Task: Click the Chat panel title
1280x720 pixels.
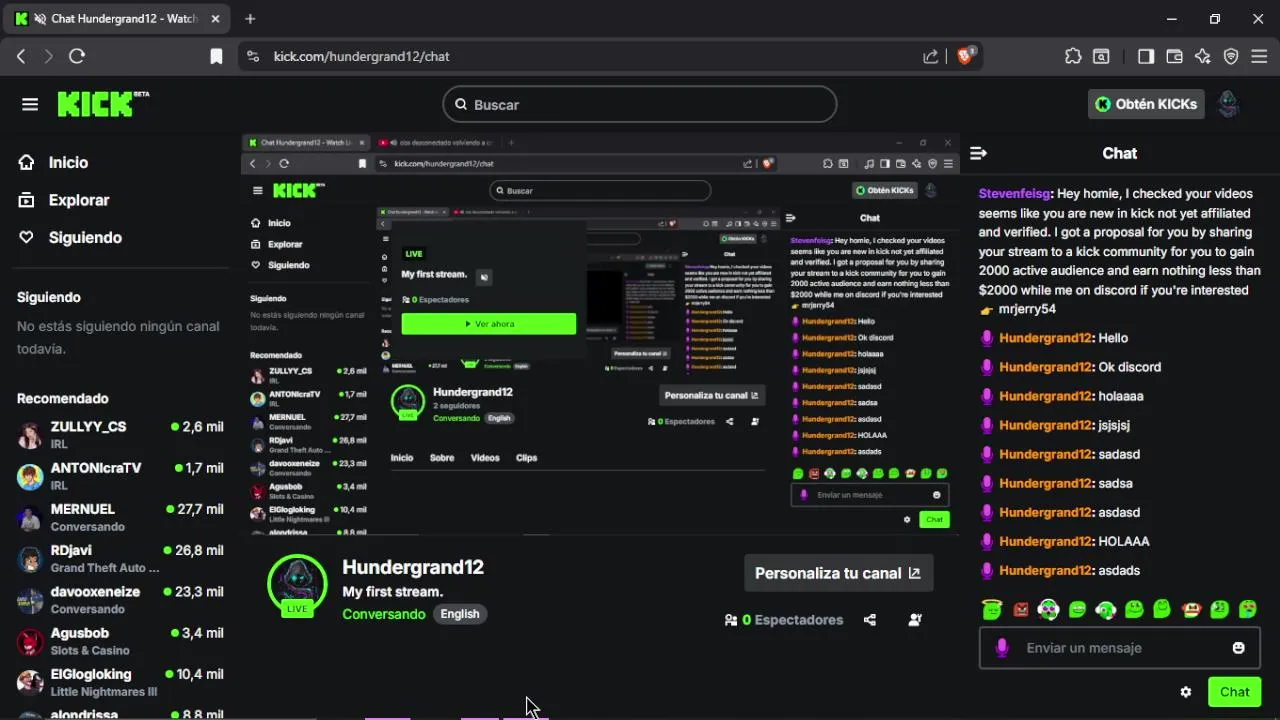Action: [1120, 153]
